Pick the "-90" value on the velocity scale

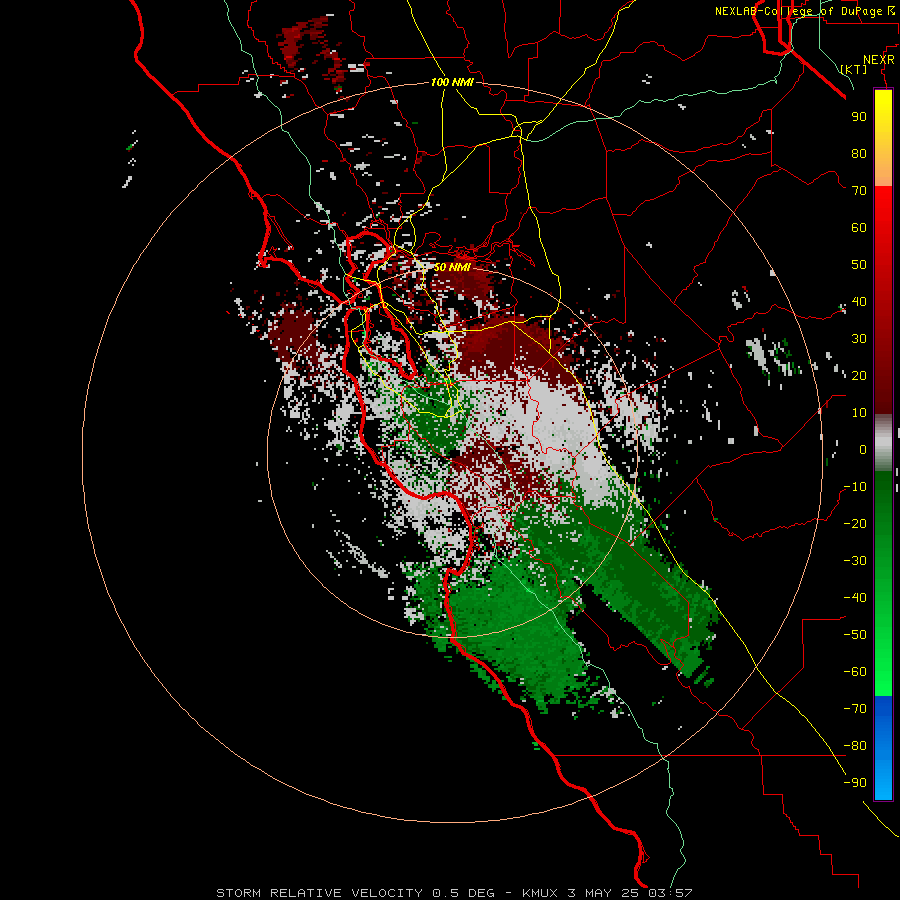click(x=855, y=783)
